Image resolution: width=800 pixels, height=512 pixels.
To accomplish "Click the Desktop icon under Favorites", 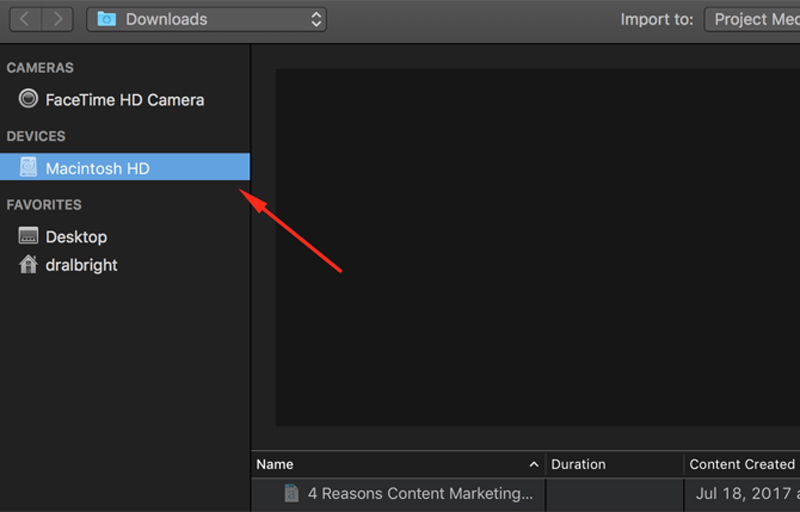I will (28, 237).
